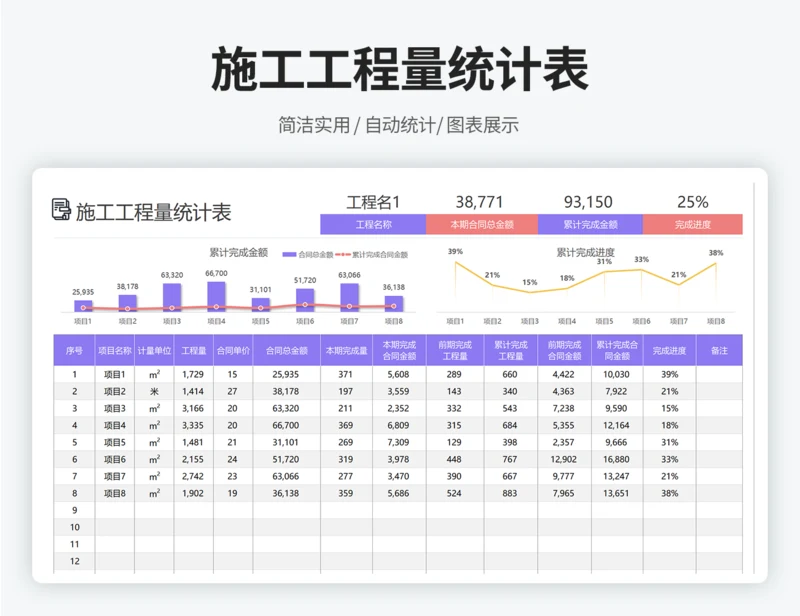This screenshot has height=616, width=800.
Task: Click the 269 本期完成量 cell
Action: (x=345, y=442)
